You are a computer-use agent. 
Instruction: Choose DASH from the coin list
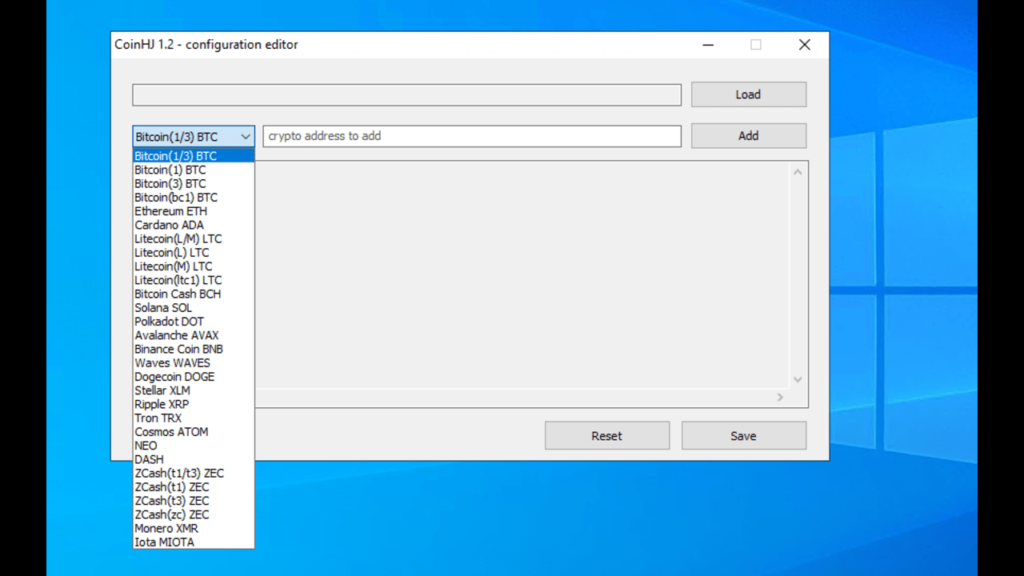pyautogui.click(x=193, y=460)
